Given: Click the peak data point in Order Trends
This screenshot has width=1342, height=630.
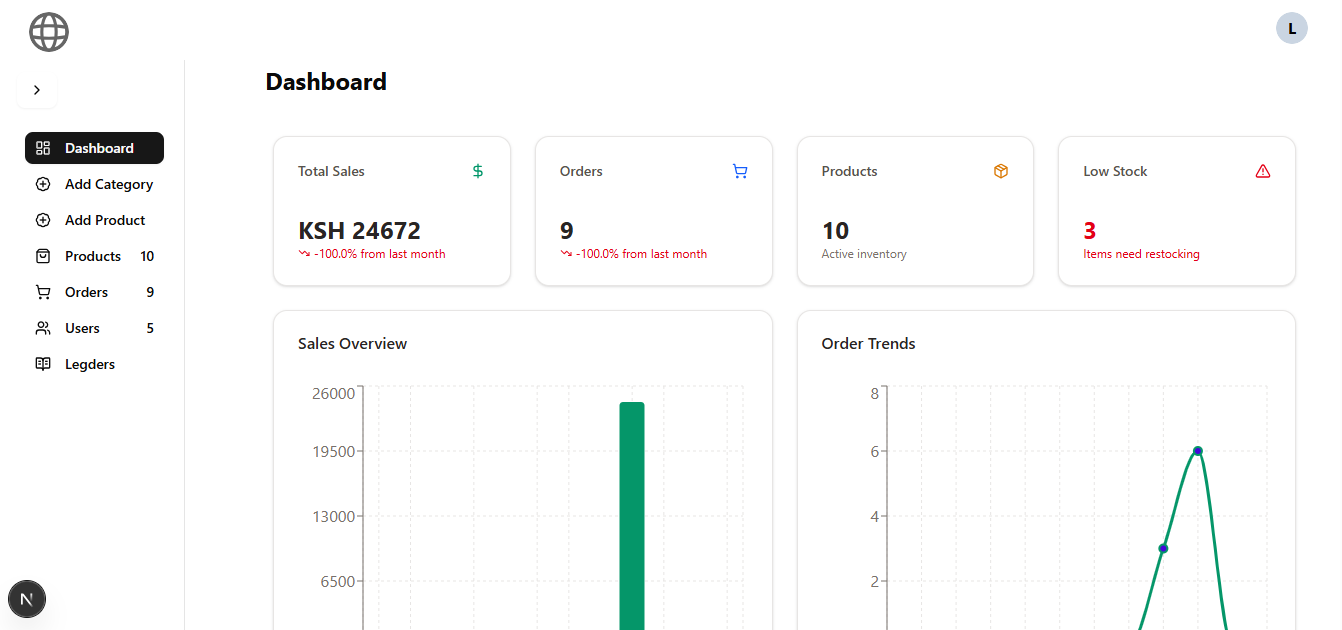Looking at the screenshot, I should point(1197,451).
